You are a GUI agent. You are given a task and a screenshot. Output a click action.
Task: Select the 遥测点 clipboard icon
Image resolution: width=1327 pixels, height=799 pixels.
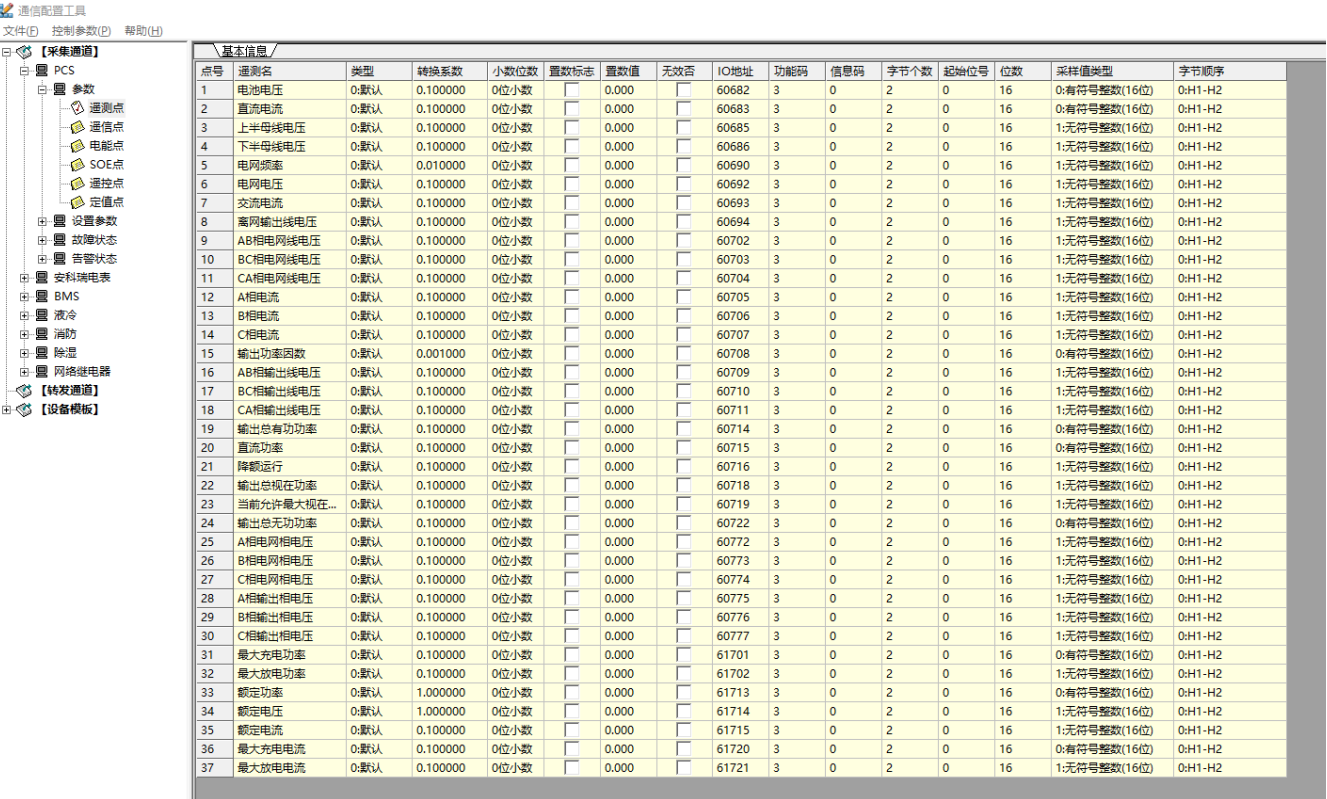[x=78, y=108]
